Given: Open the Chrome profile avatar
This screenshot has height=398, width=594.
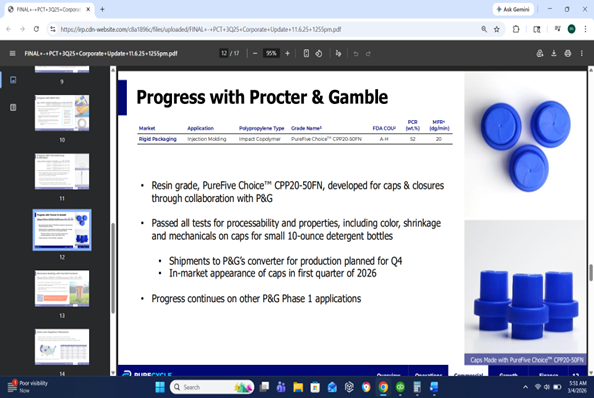Looking at the screenshot, I should click(x=571, y=29).
